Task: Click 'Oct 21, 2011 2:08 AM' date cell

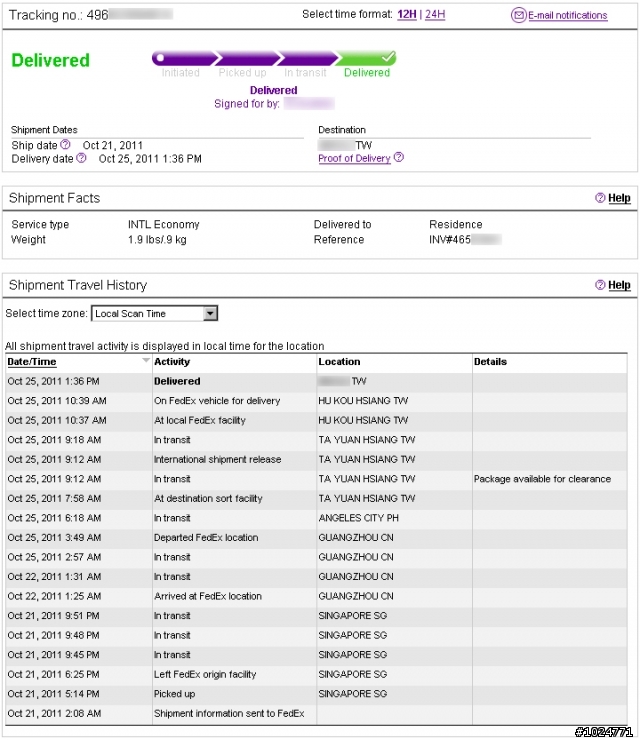Action: click(x=54, y=714)
